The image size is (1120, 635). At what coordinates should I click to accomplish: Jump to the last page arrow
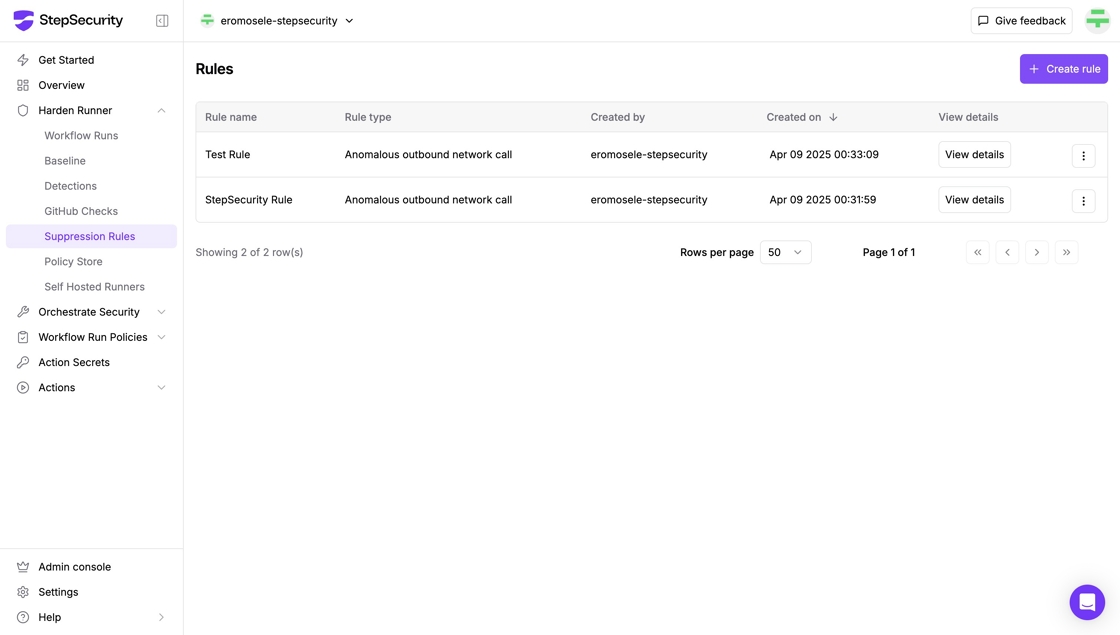1066,252
